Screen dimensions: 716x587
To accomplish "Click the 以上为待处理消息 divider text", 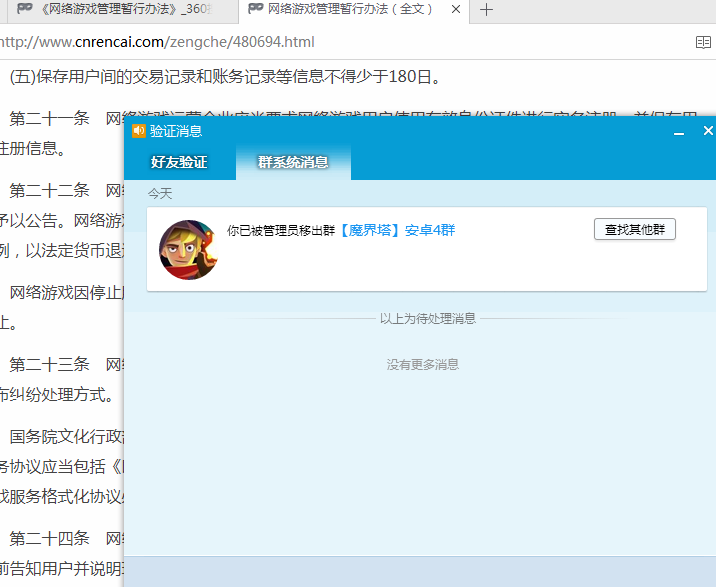I will click(x=428, y=318).
